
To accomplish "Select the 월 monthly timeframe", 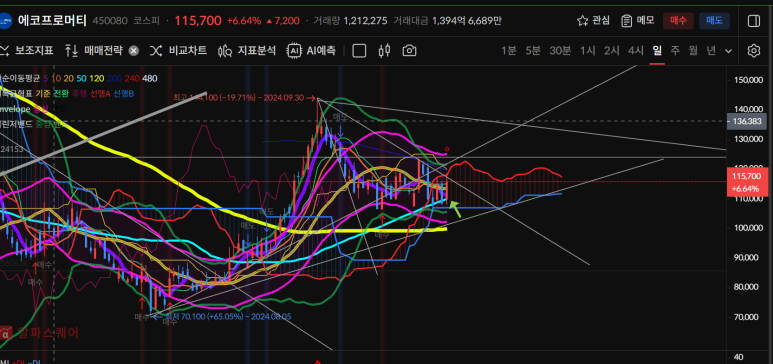I will point(693,50).
